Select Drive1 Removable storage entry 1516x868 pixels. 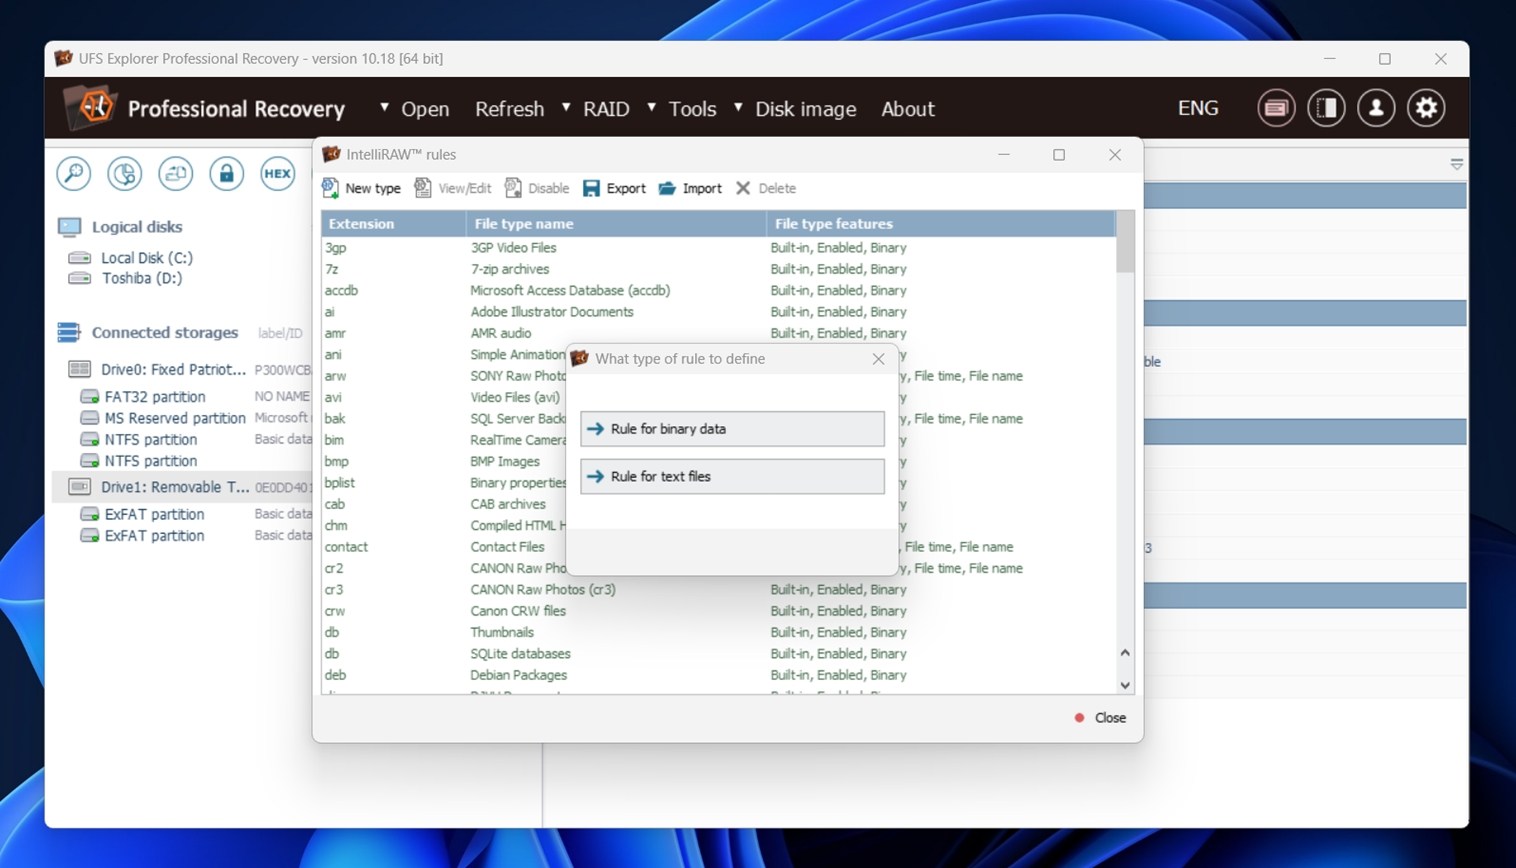click(x=174, y=487)
